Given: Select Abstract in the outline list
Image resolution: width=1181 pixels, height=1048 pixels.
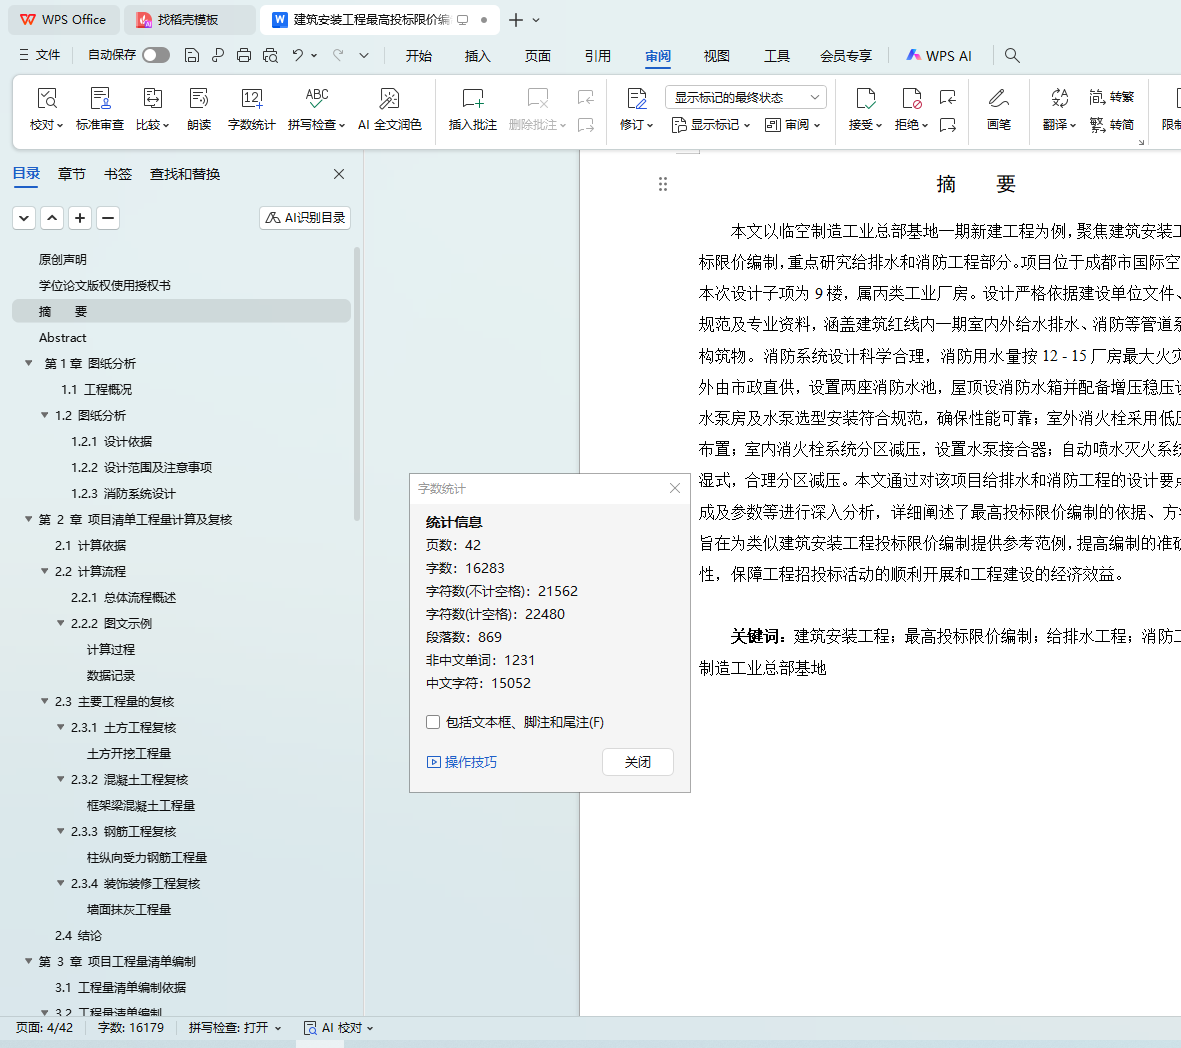Looking at the screenshot, I should (63, 338).
